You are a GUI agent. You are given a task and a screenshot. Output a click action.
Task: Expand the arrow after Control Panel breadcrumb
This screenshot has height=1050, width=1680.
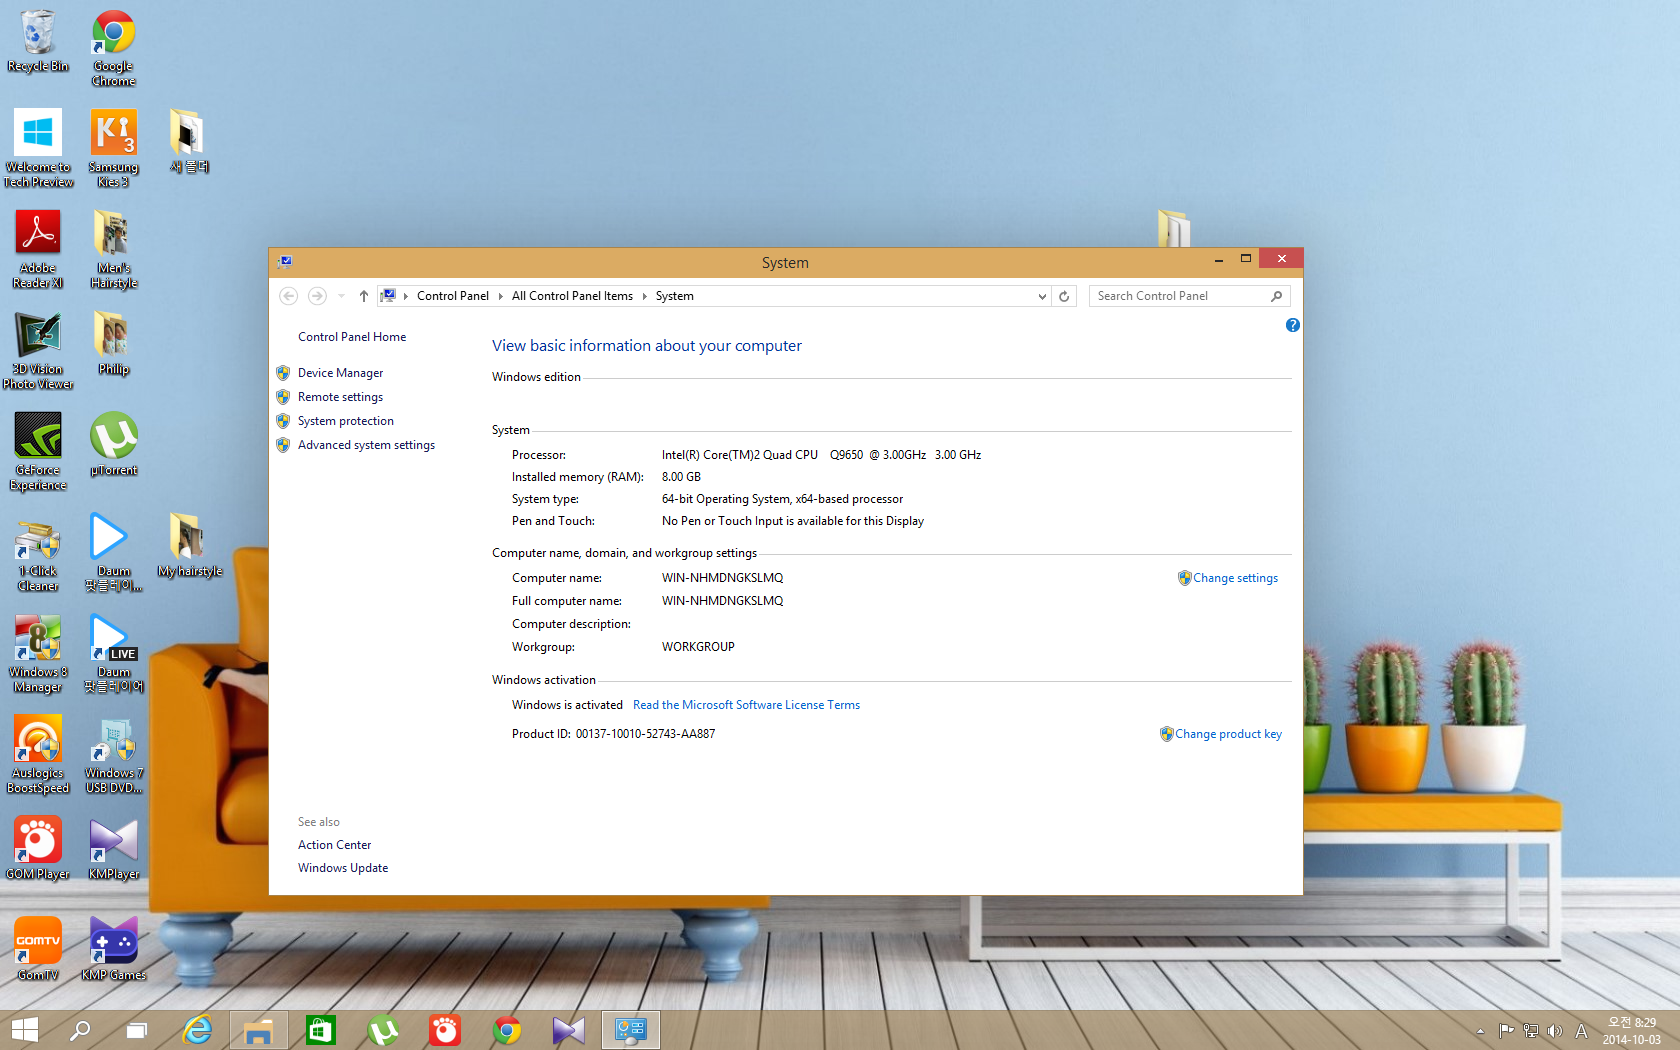tap(501, 296)
